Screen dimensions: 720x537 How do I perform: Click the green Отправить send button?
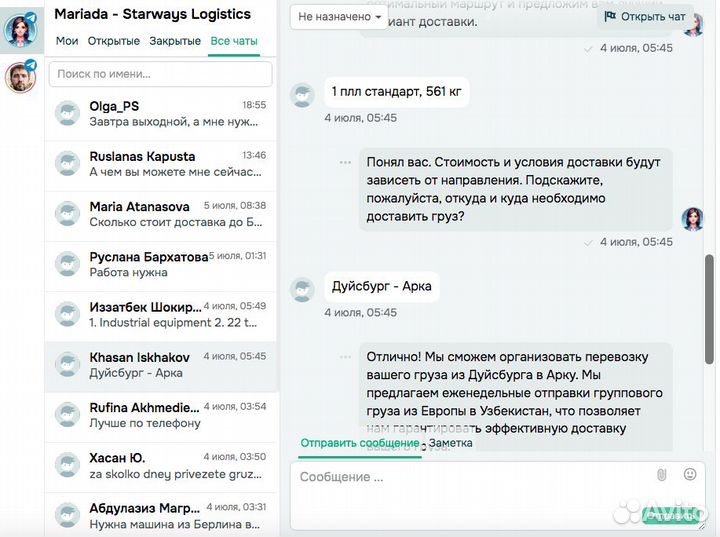click(671, 516)
